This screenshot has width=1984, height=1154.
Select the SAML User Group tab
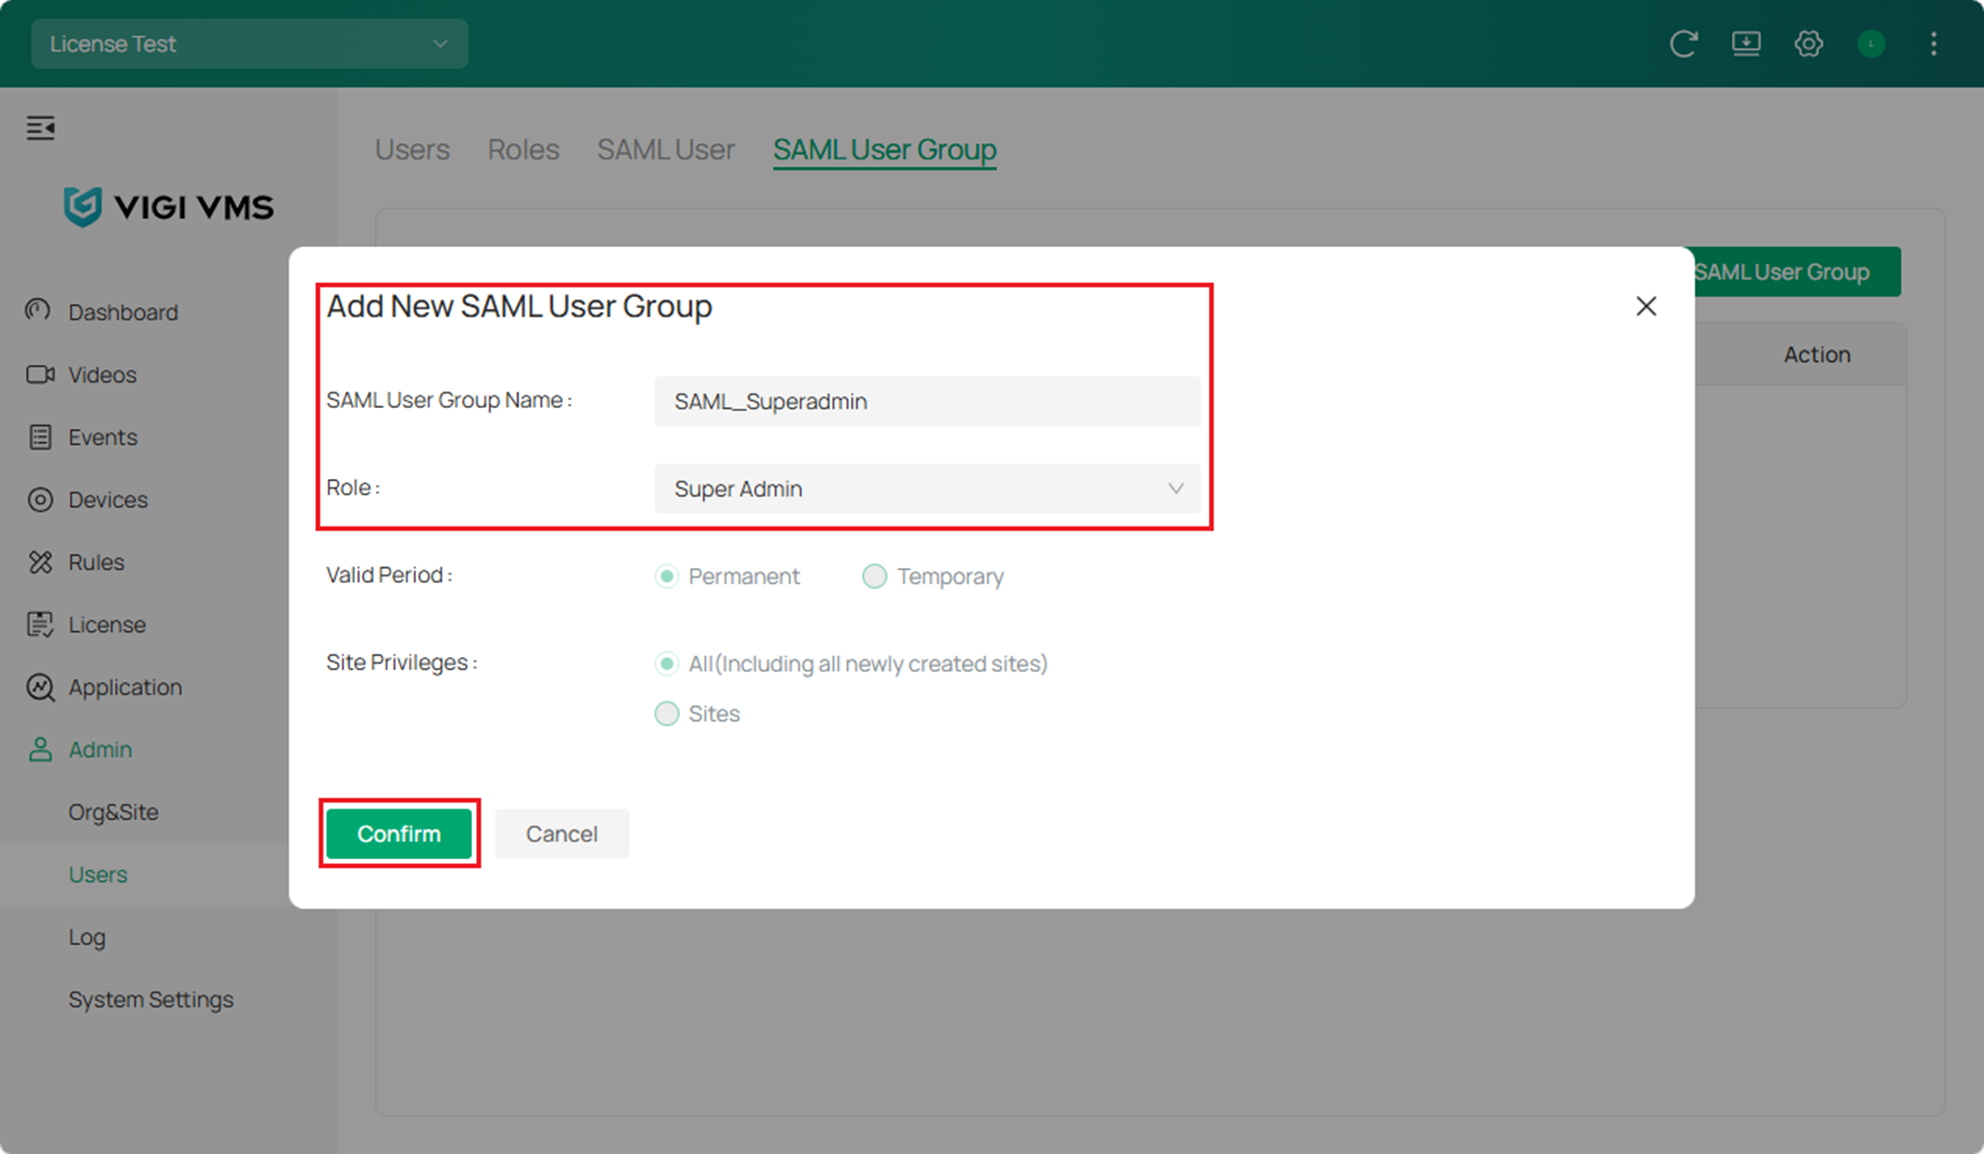[884, 149]
